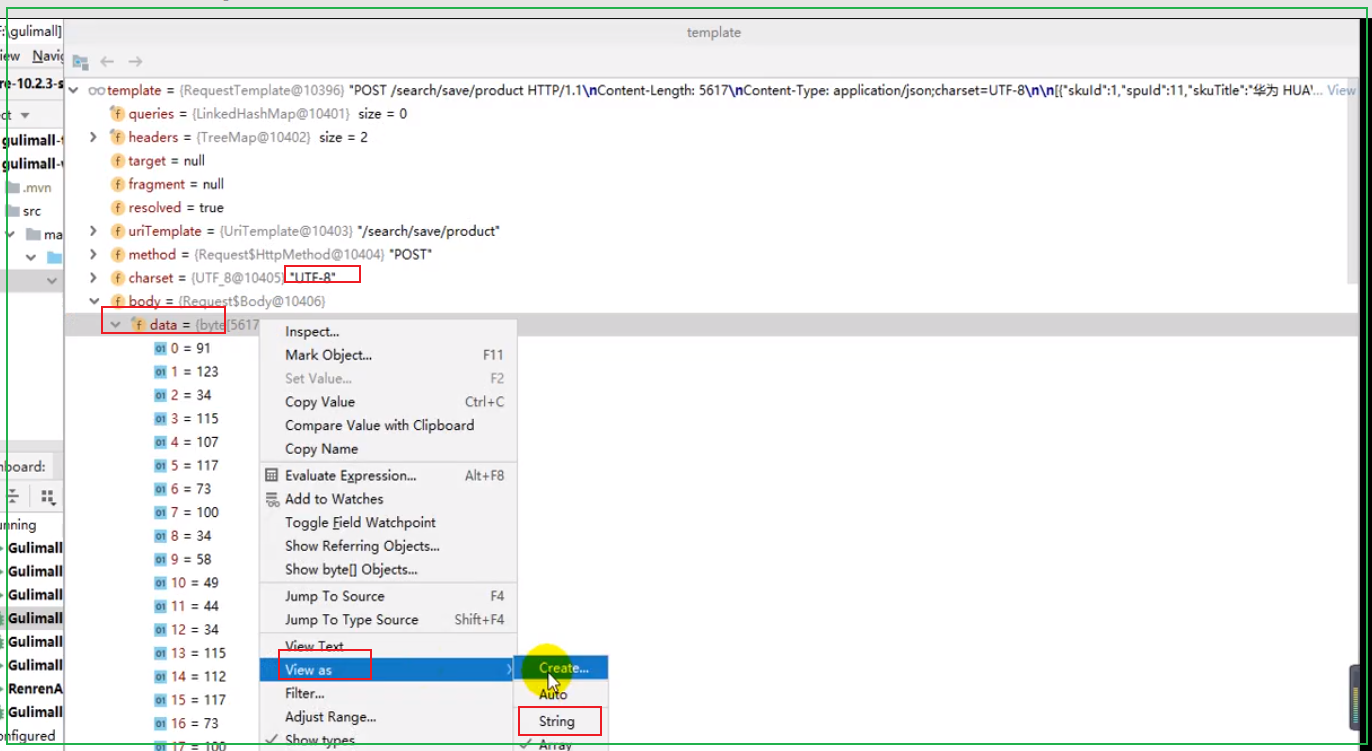Click the primitive icon for element 1 = 123
1372x751 pixels.
pos(161,372)
